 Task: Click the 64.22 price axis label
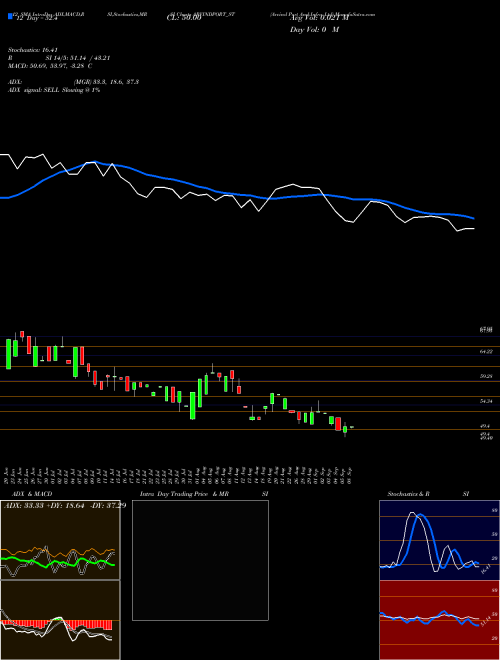(x=486, y=351)
